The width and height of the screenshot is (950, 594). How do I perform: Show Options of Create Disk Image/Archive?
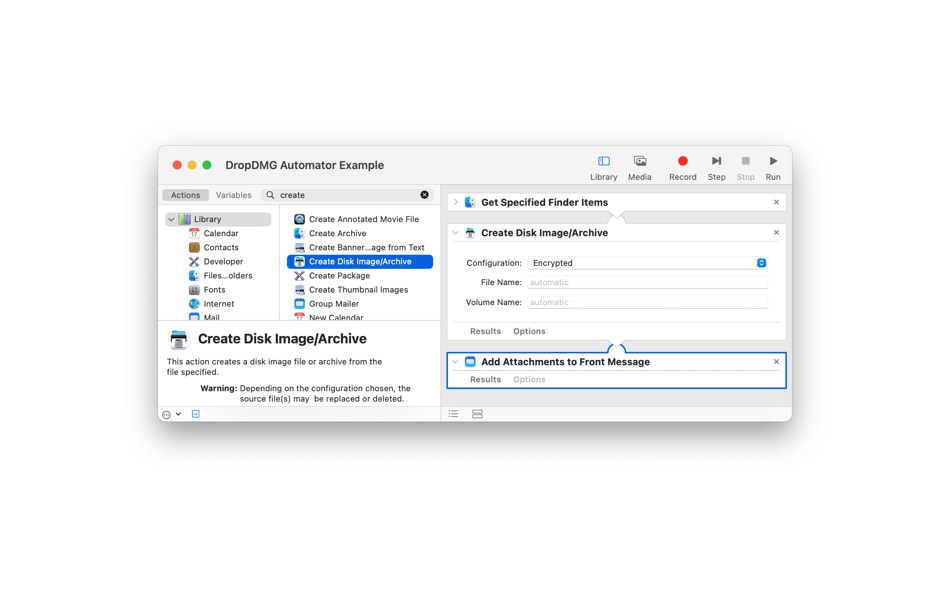(x=529, y=332)
